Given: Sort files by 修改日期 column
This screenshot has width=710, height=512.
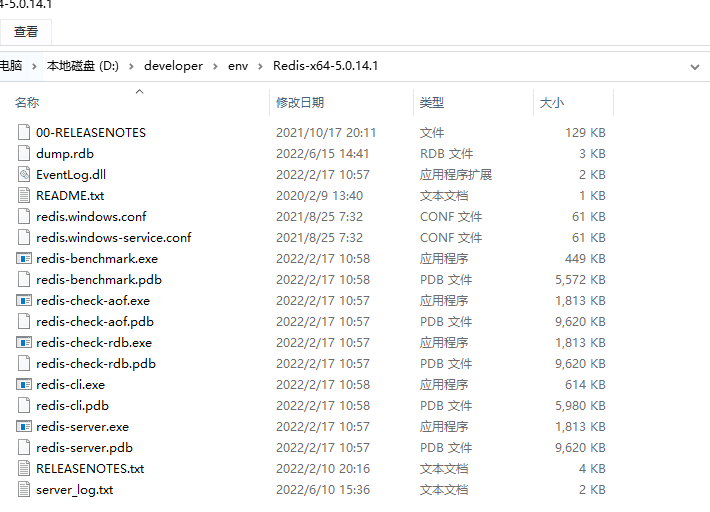Looking at the screenshot, I should (x=300, y=103).
